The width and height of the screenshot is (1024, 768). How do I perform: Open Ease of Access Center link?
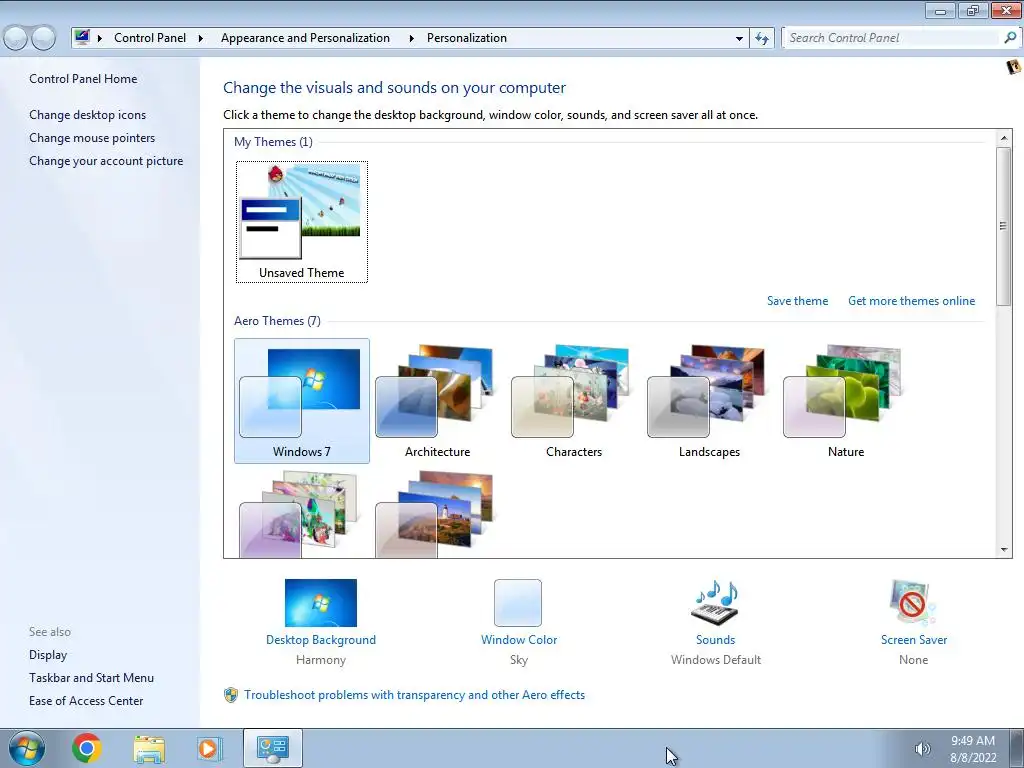[x=86, y=701]
